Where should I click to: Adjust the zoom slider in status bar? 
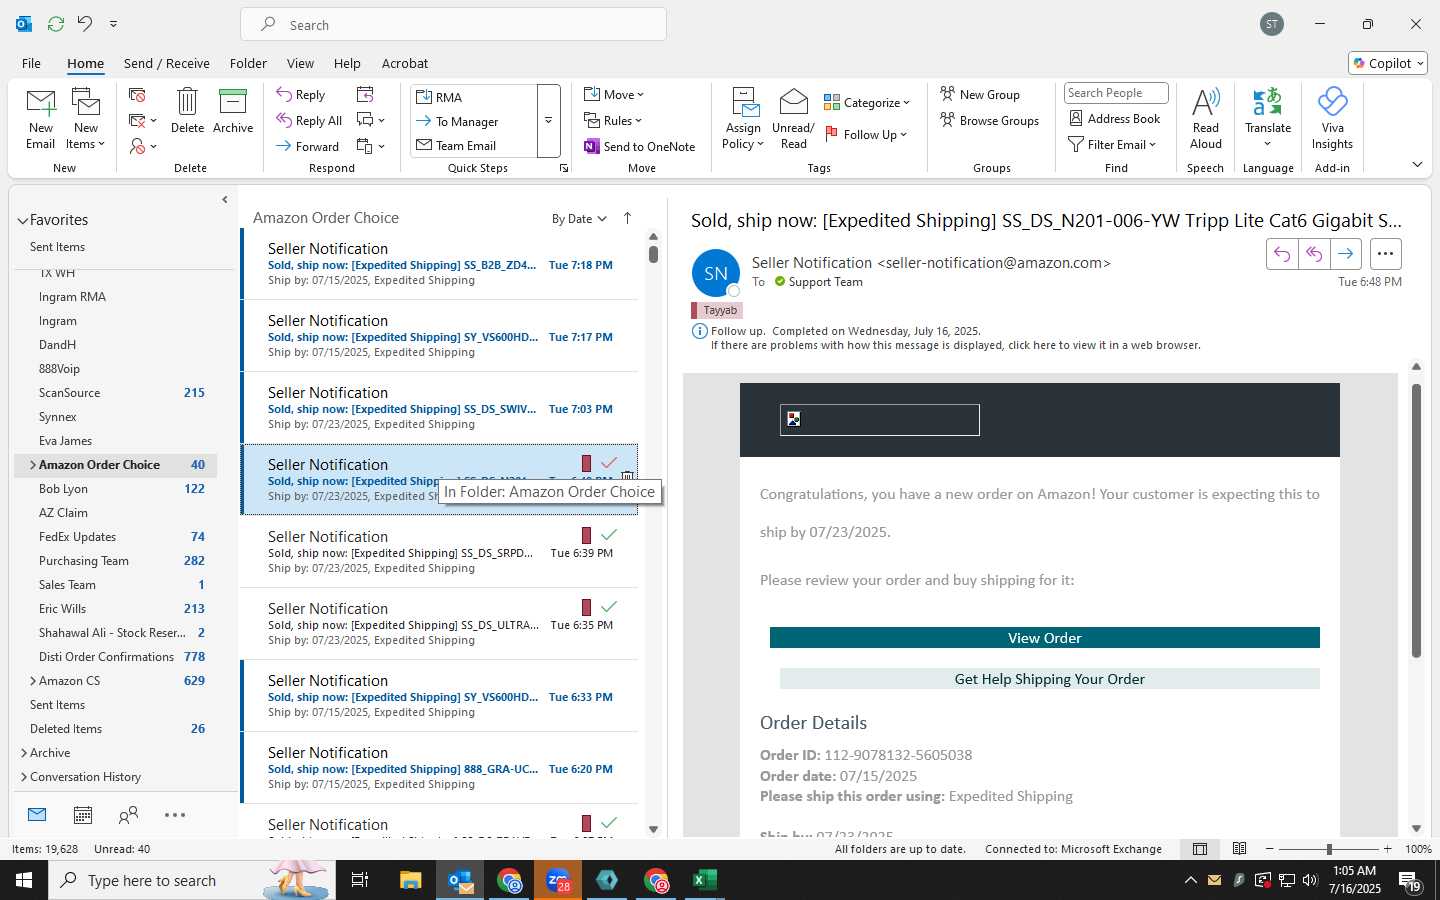tap(1329, 849)
